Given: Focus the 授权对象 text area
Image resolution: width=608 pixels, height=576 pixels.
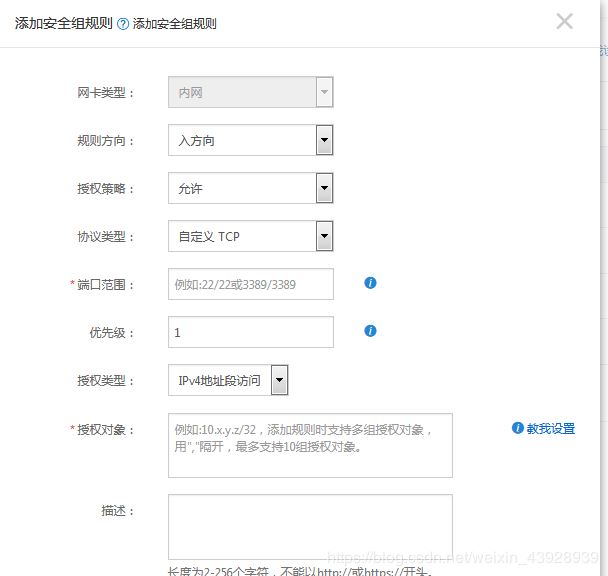Looking at the screenshot, I should [x=310, y=445].
